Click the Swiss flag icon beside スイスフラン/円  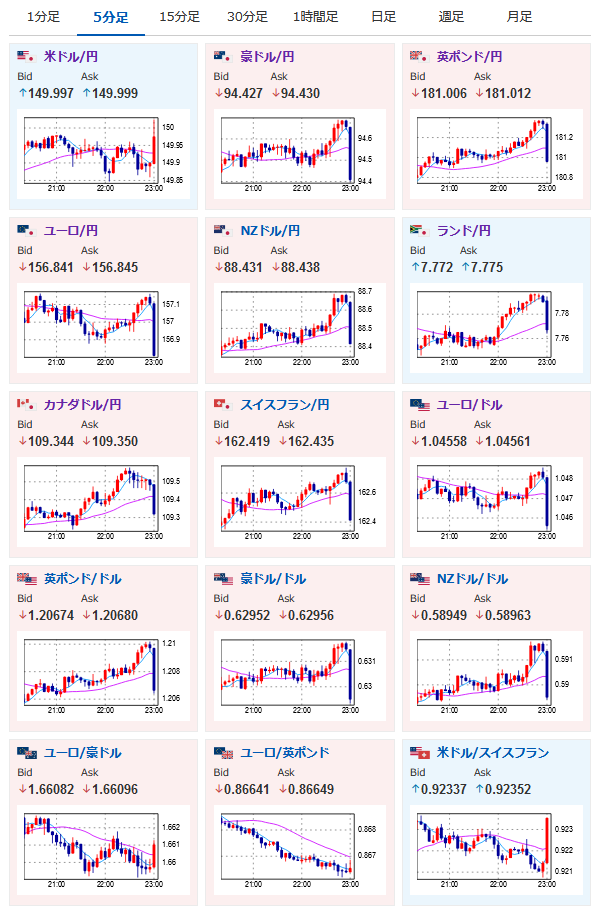(x=223, y=404)
